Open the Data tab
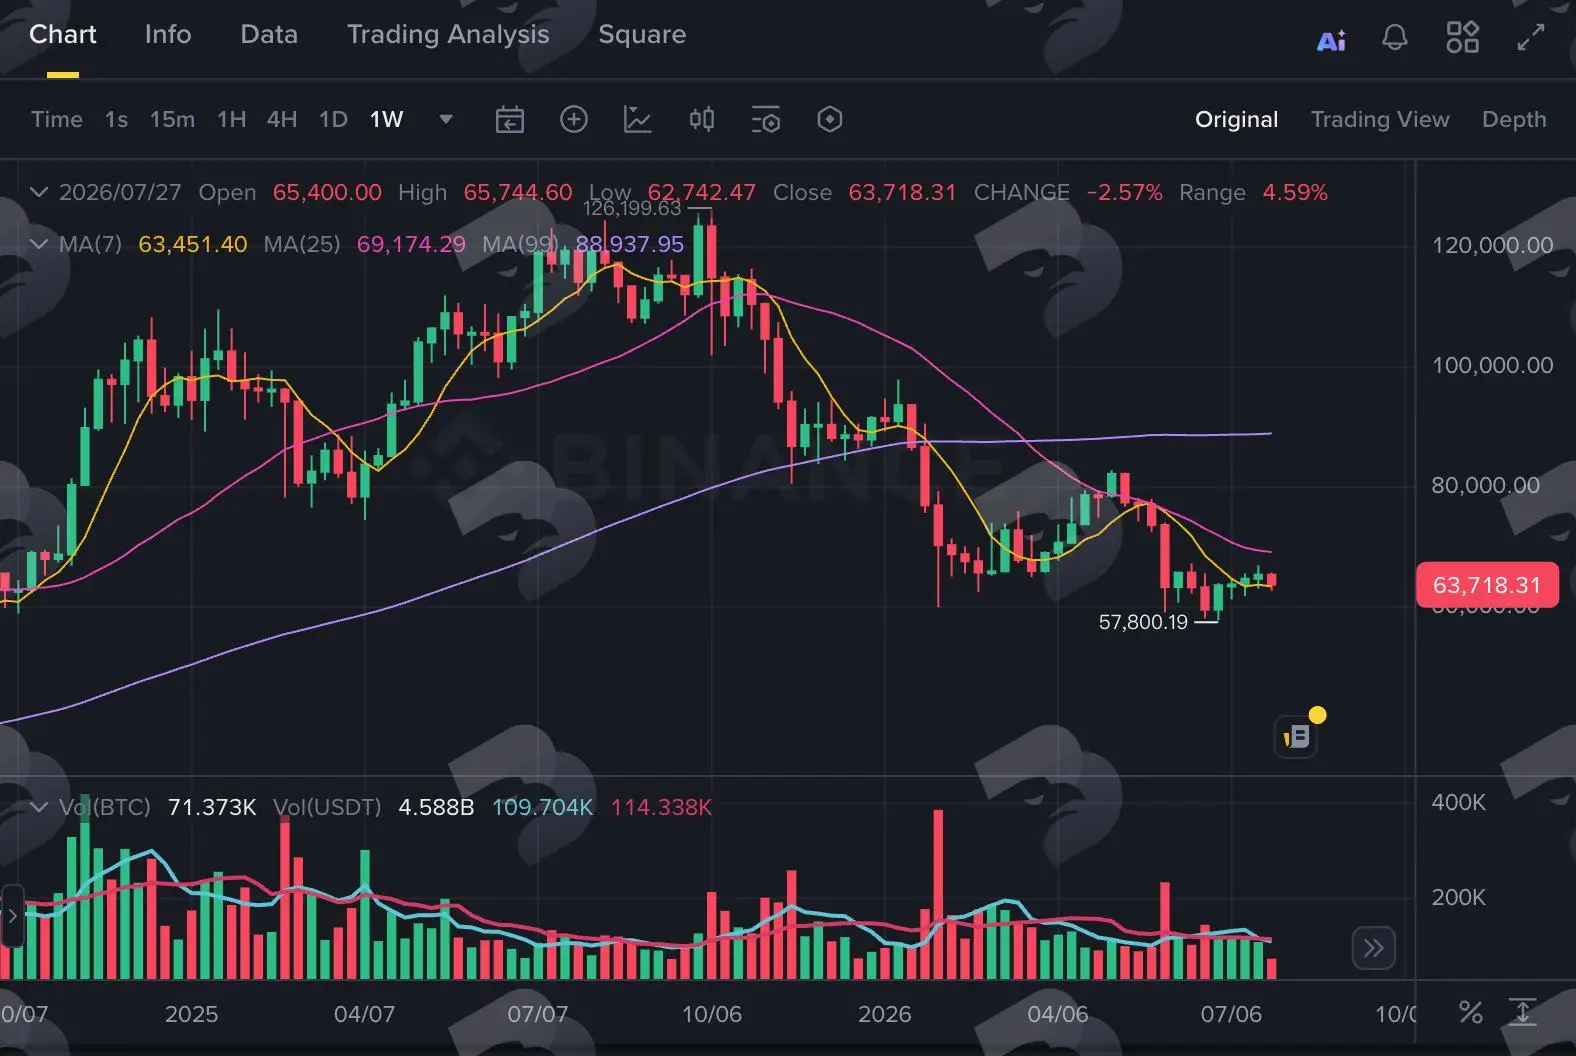Screen dimensions: 1576x1056 [269, 34]
